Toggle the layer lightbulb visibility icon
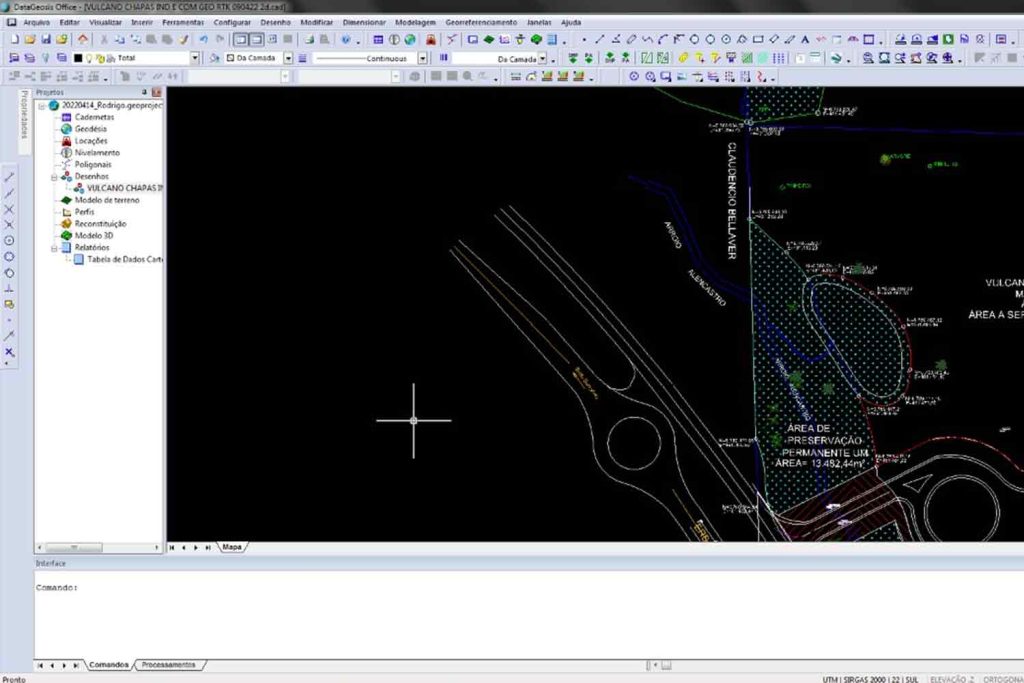1024x683 pixels. (x=89, y=58)
